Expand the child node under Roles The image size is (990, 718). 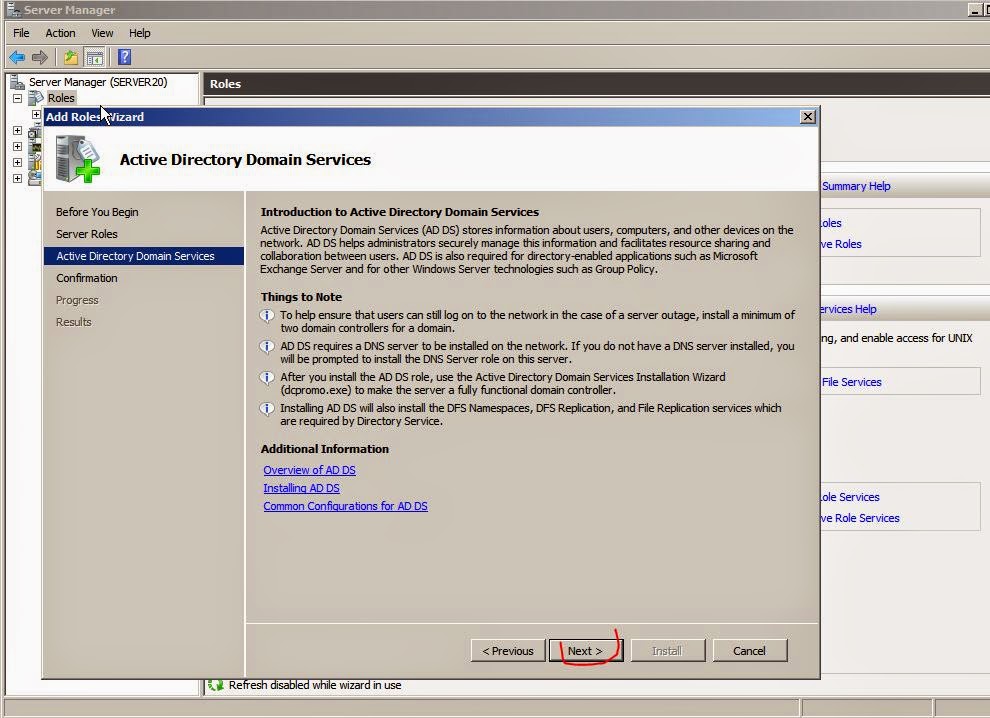(x=36, y=114)
